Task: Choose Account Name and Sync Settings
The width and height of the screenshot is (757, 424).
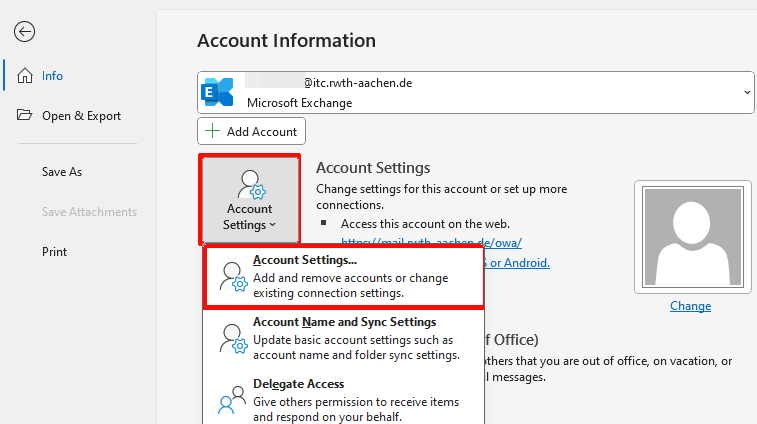Action: [x=344, y=339]
